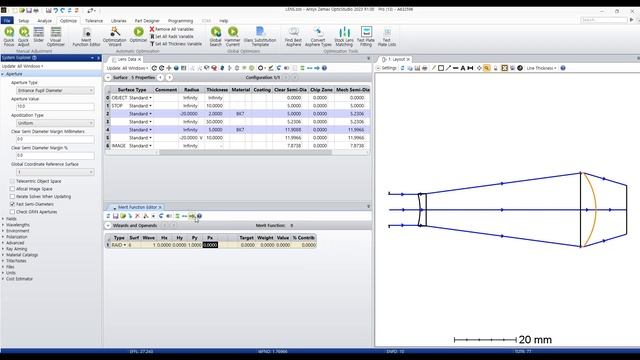Start Global Search optimizer
Screen dimensions: 640x360
coord(216,36)
